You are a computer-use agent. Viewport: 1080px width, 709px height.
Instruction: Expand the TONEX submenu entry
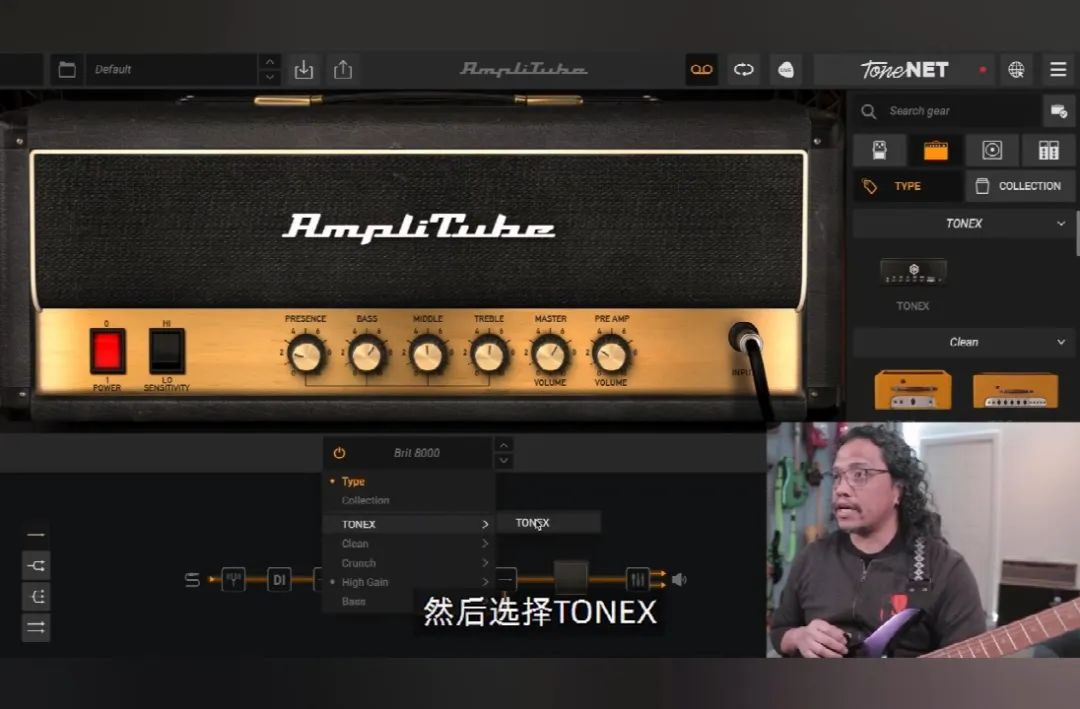409,524
